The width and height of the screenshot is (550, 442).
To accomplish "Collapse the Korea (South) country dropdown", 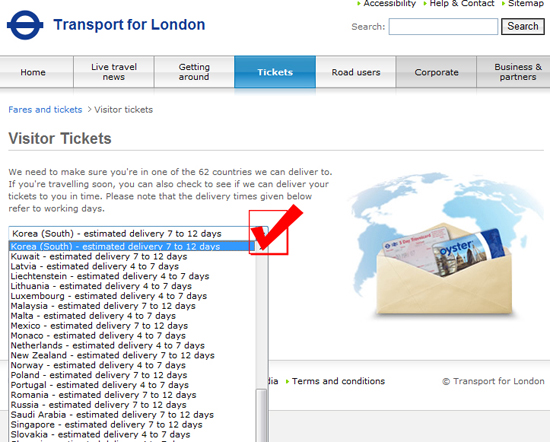I will click(x=138, y=233).
